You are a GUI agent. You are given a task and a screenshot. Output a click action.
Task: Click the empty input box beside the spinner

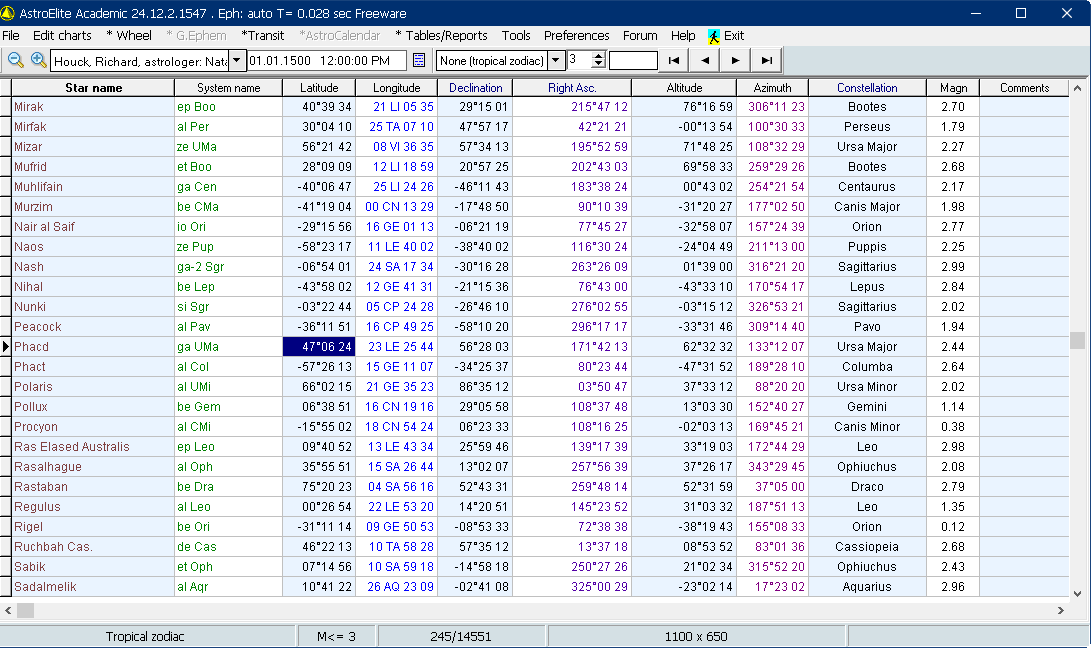632,61
